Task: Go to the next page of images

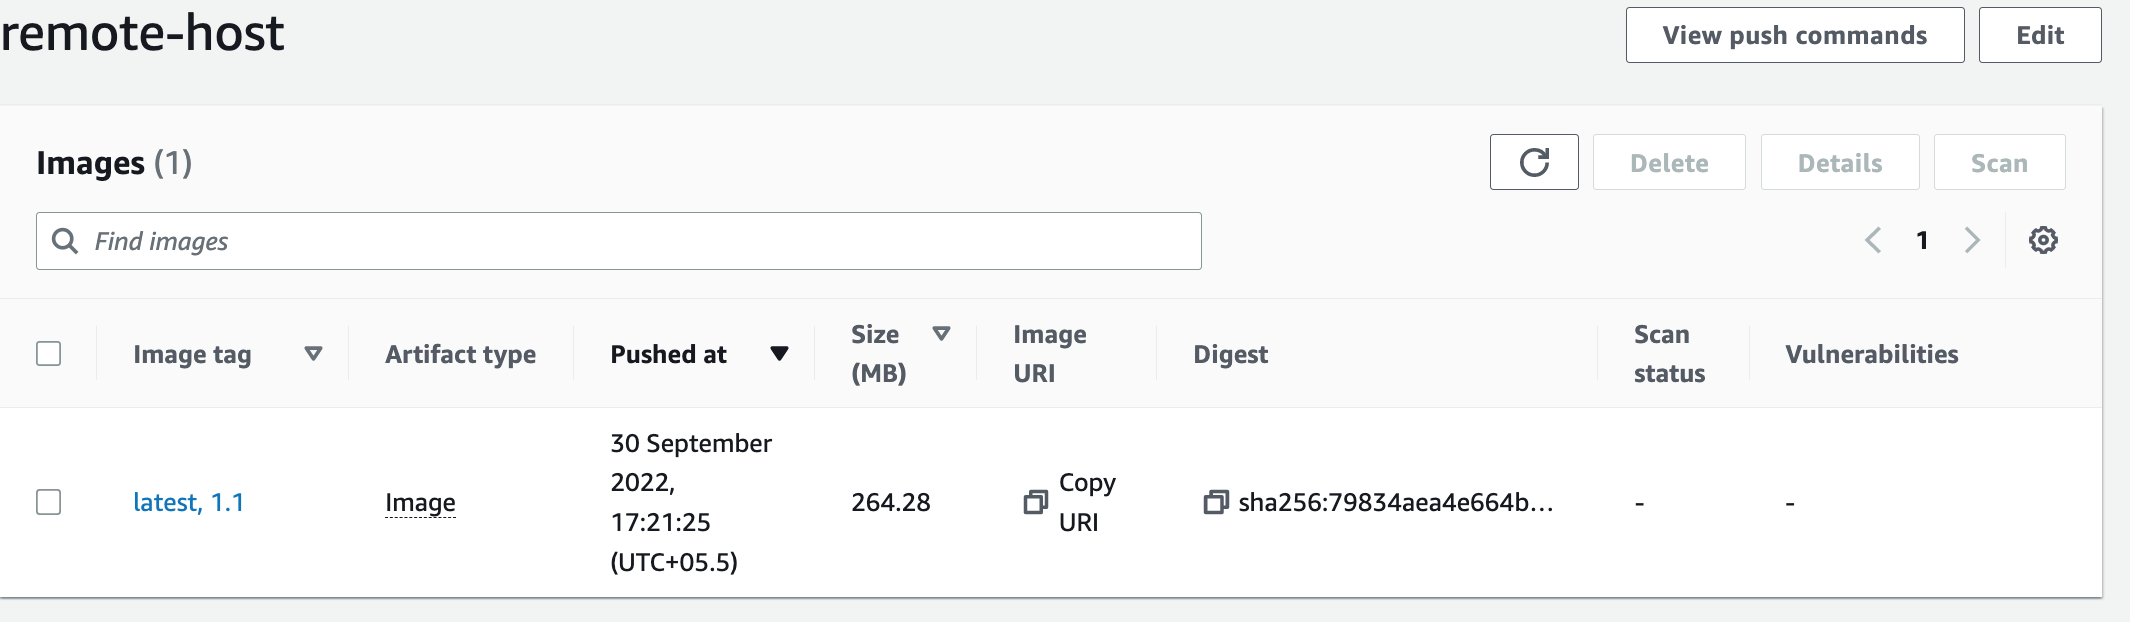Action: click(1972, 240)
